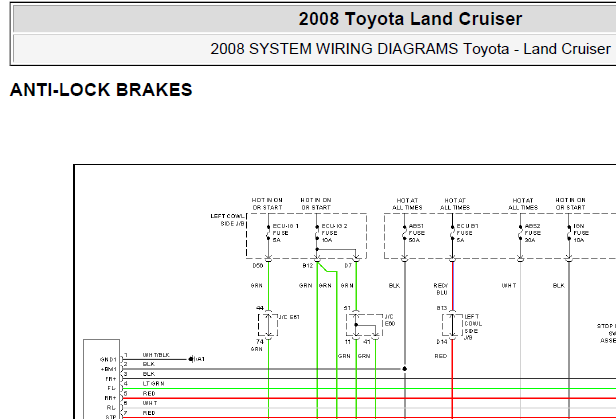Click 'RED' wire label below D14
616x419 pixels.
tap(441, 356)
